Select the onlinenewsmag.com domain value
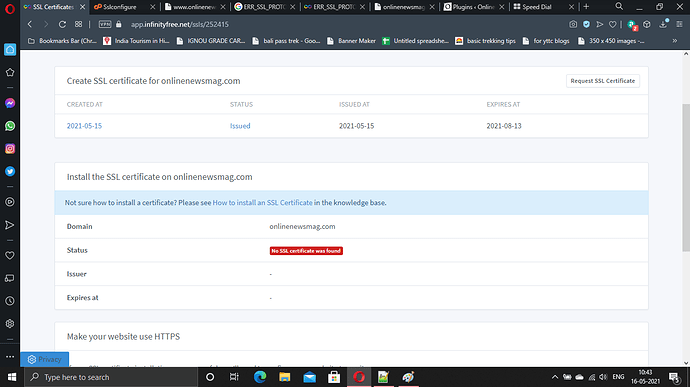 pyautogui.click(x=302, y=226)
